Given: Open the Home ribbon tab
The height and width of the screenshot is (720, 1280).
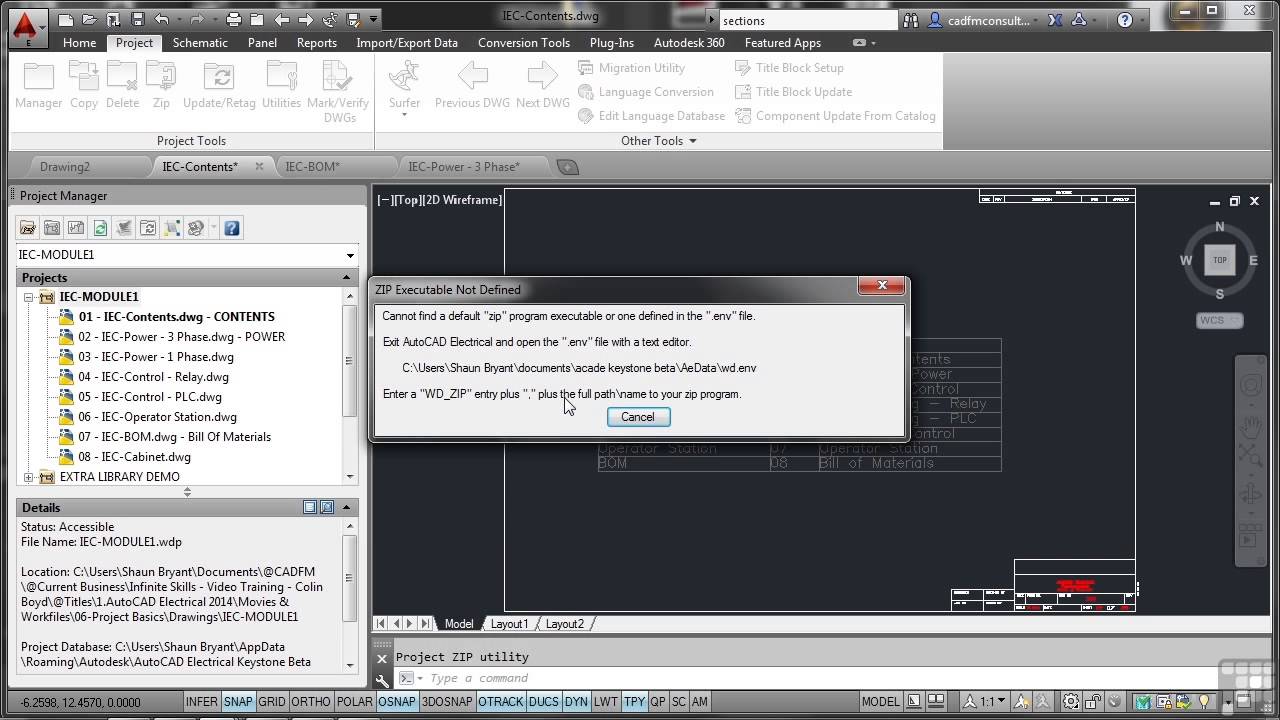Looking at the screenshot, I should click(x=79, y=43).
